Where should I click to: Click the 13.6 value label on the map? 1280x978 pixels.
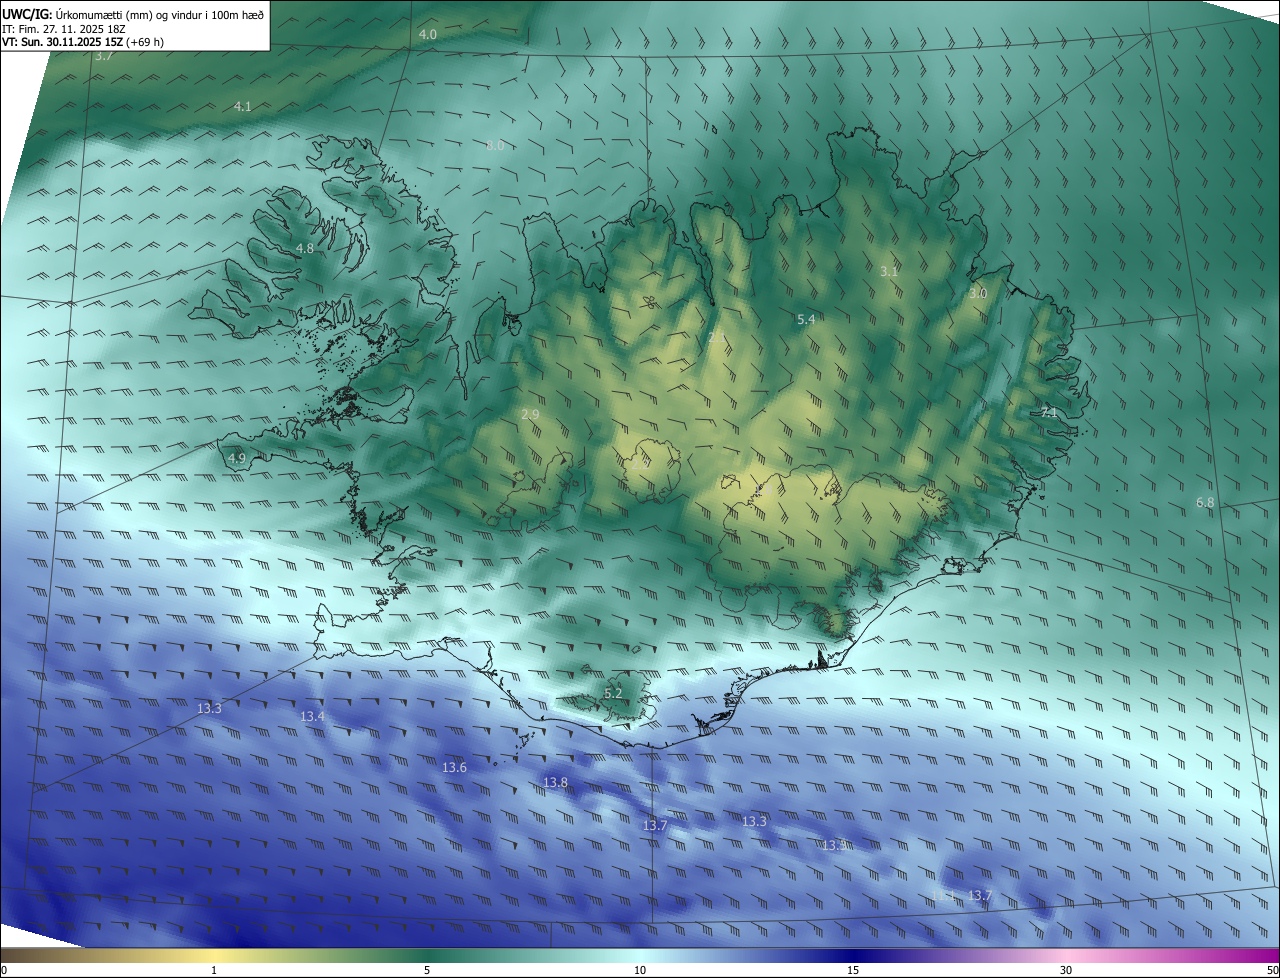click(455, 767)
